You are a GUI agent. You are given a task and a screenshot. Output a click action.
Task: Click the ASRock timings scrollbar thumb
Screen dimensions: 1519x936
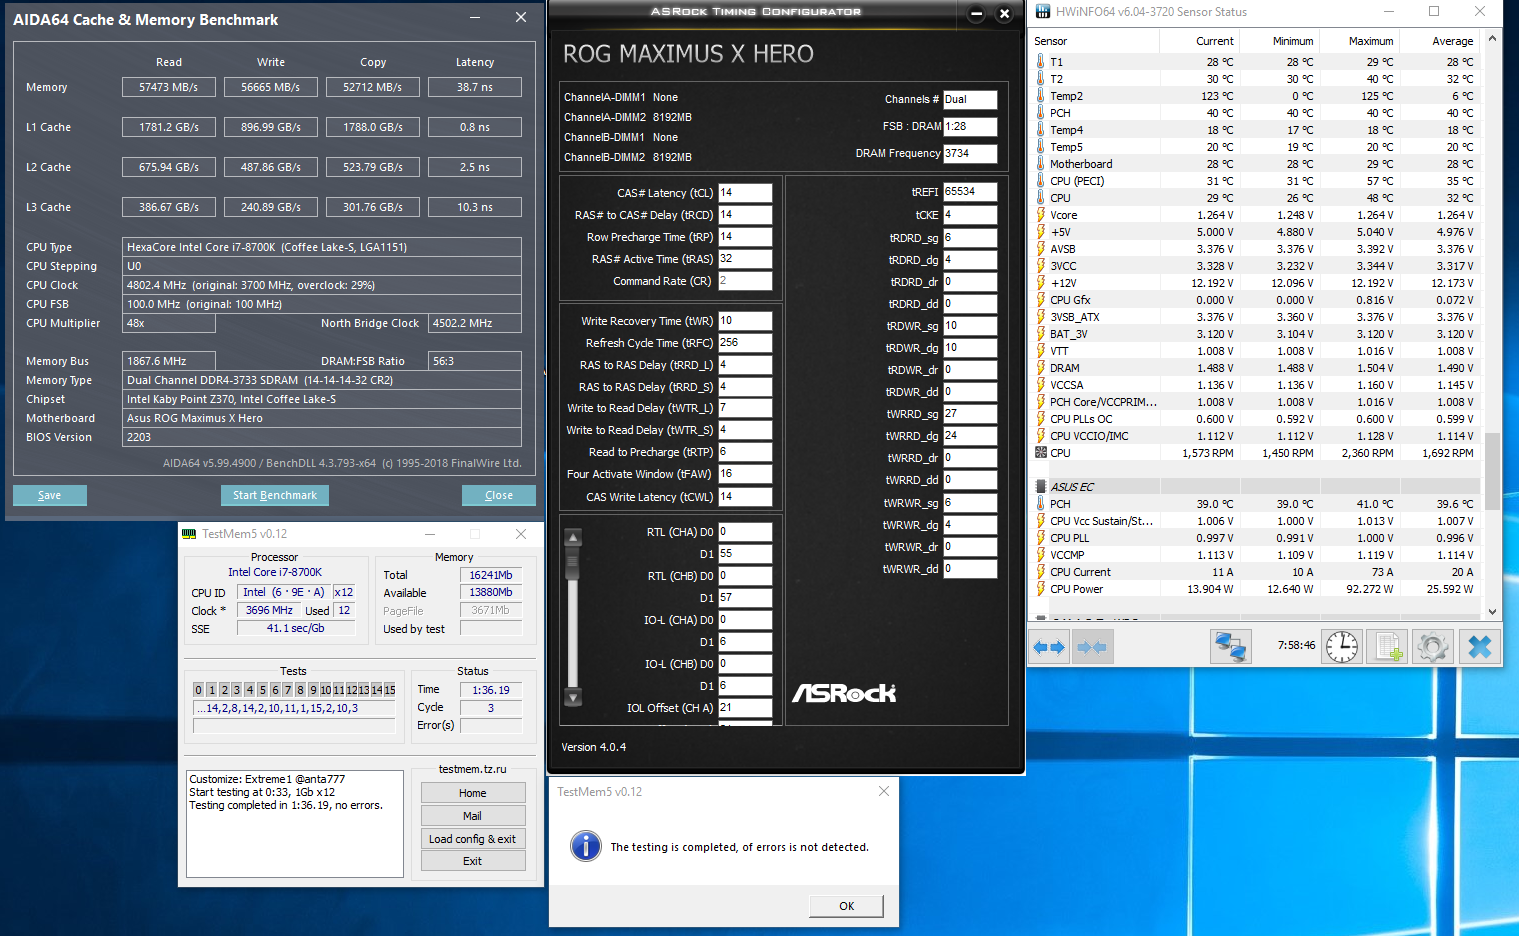[573, 562]
